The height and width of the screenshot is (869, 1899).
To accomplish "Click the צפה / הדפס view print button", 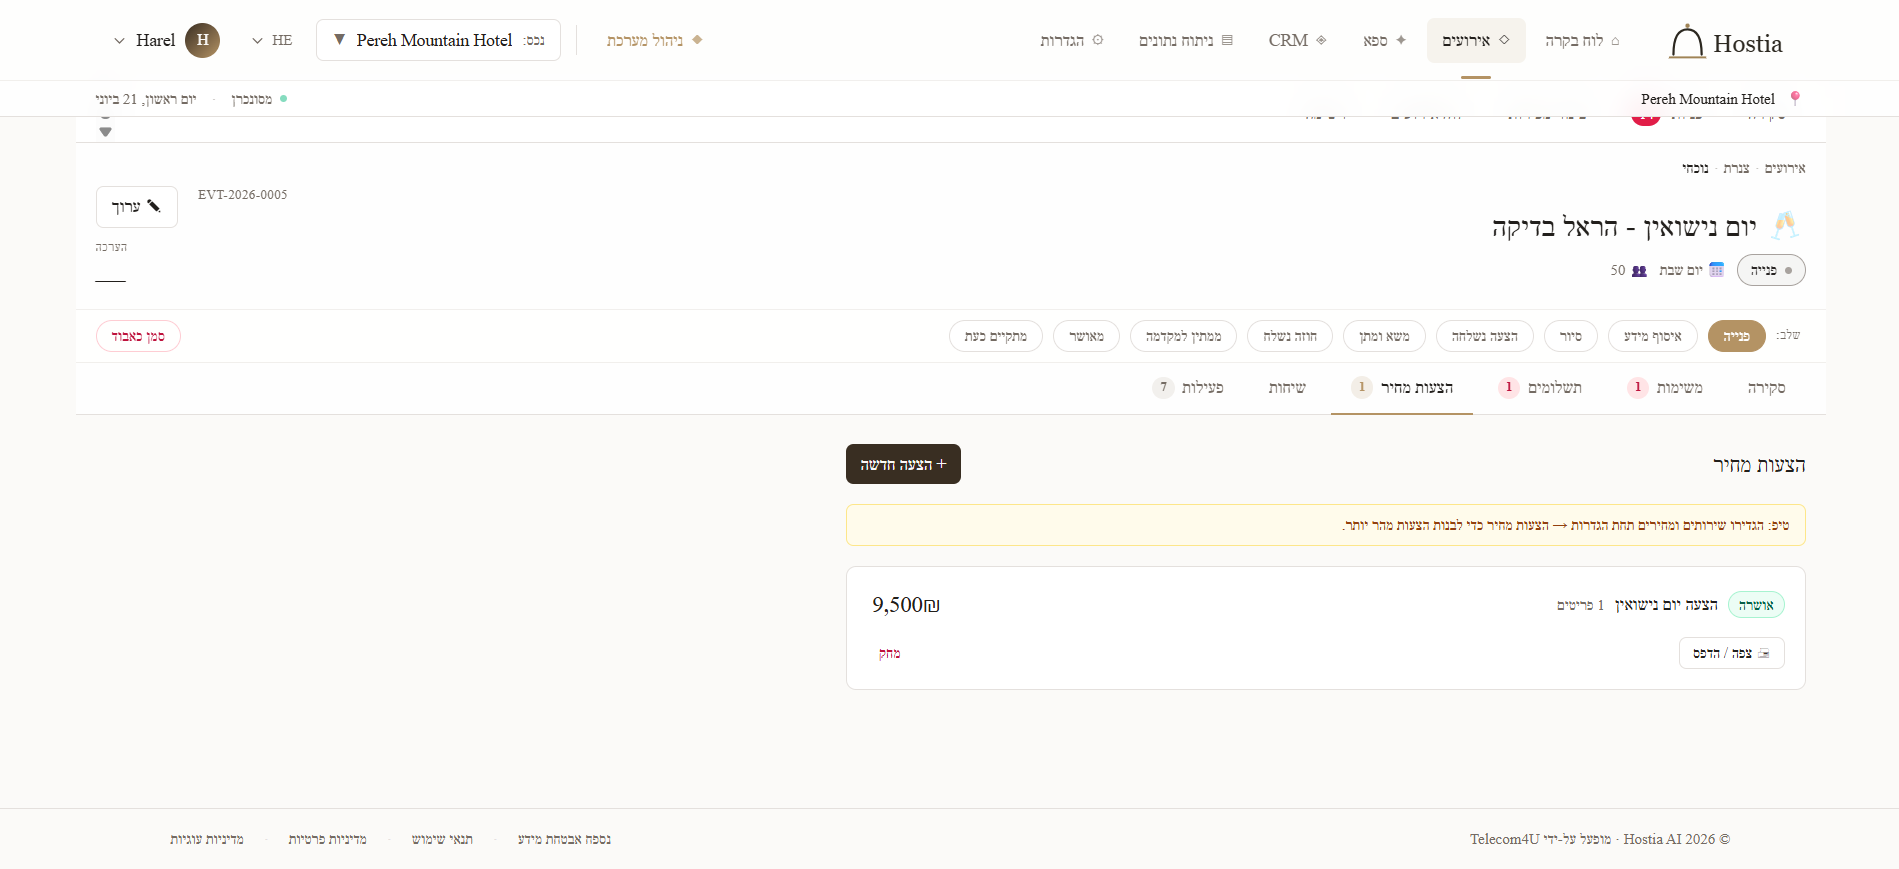I will (1731, 653).
